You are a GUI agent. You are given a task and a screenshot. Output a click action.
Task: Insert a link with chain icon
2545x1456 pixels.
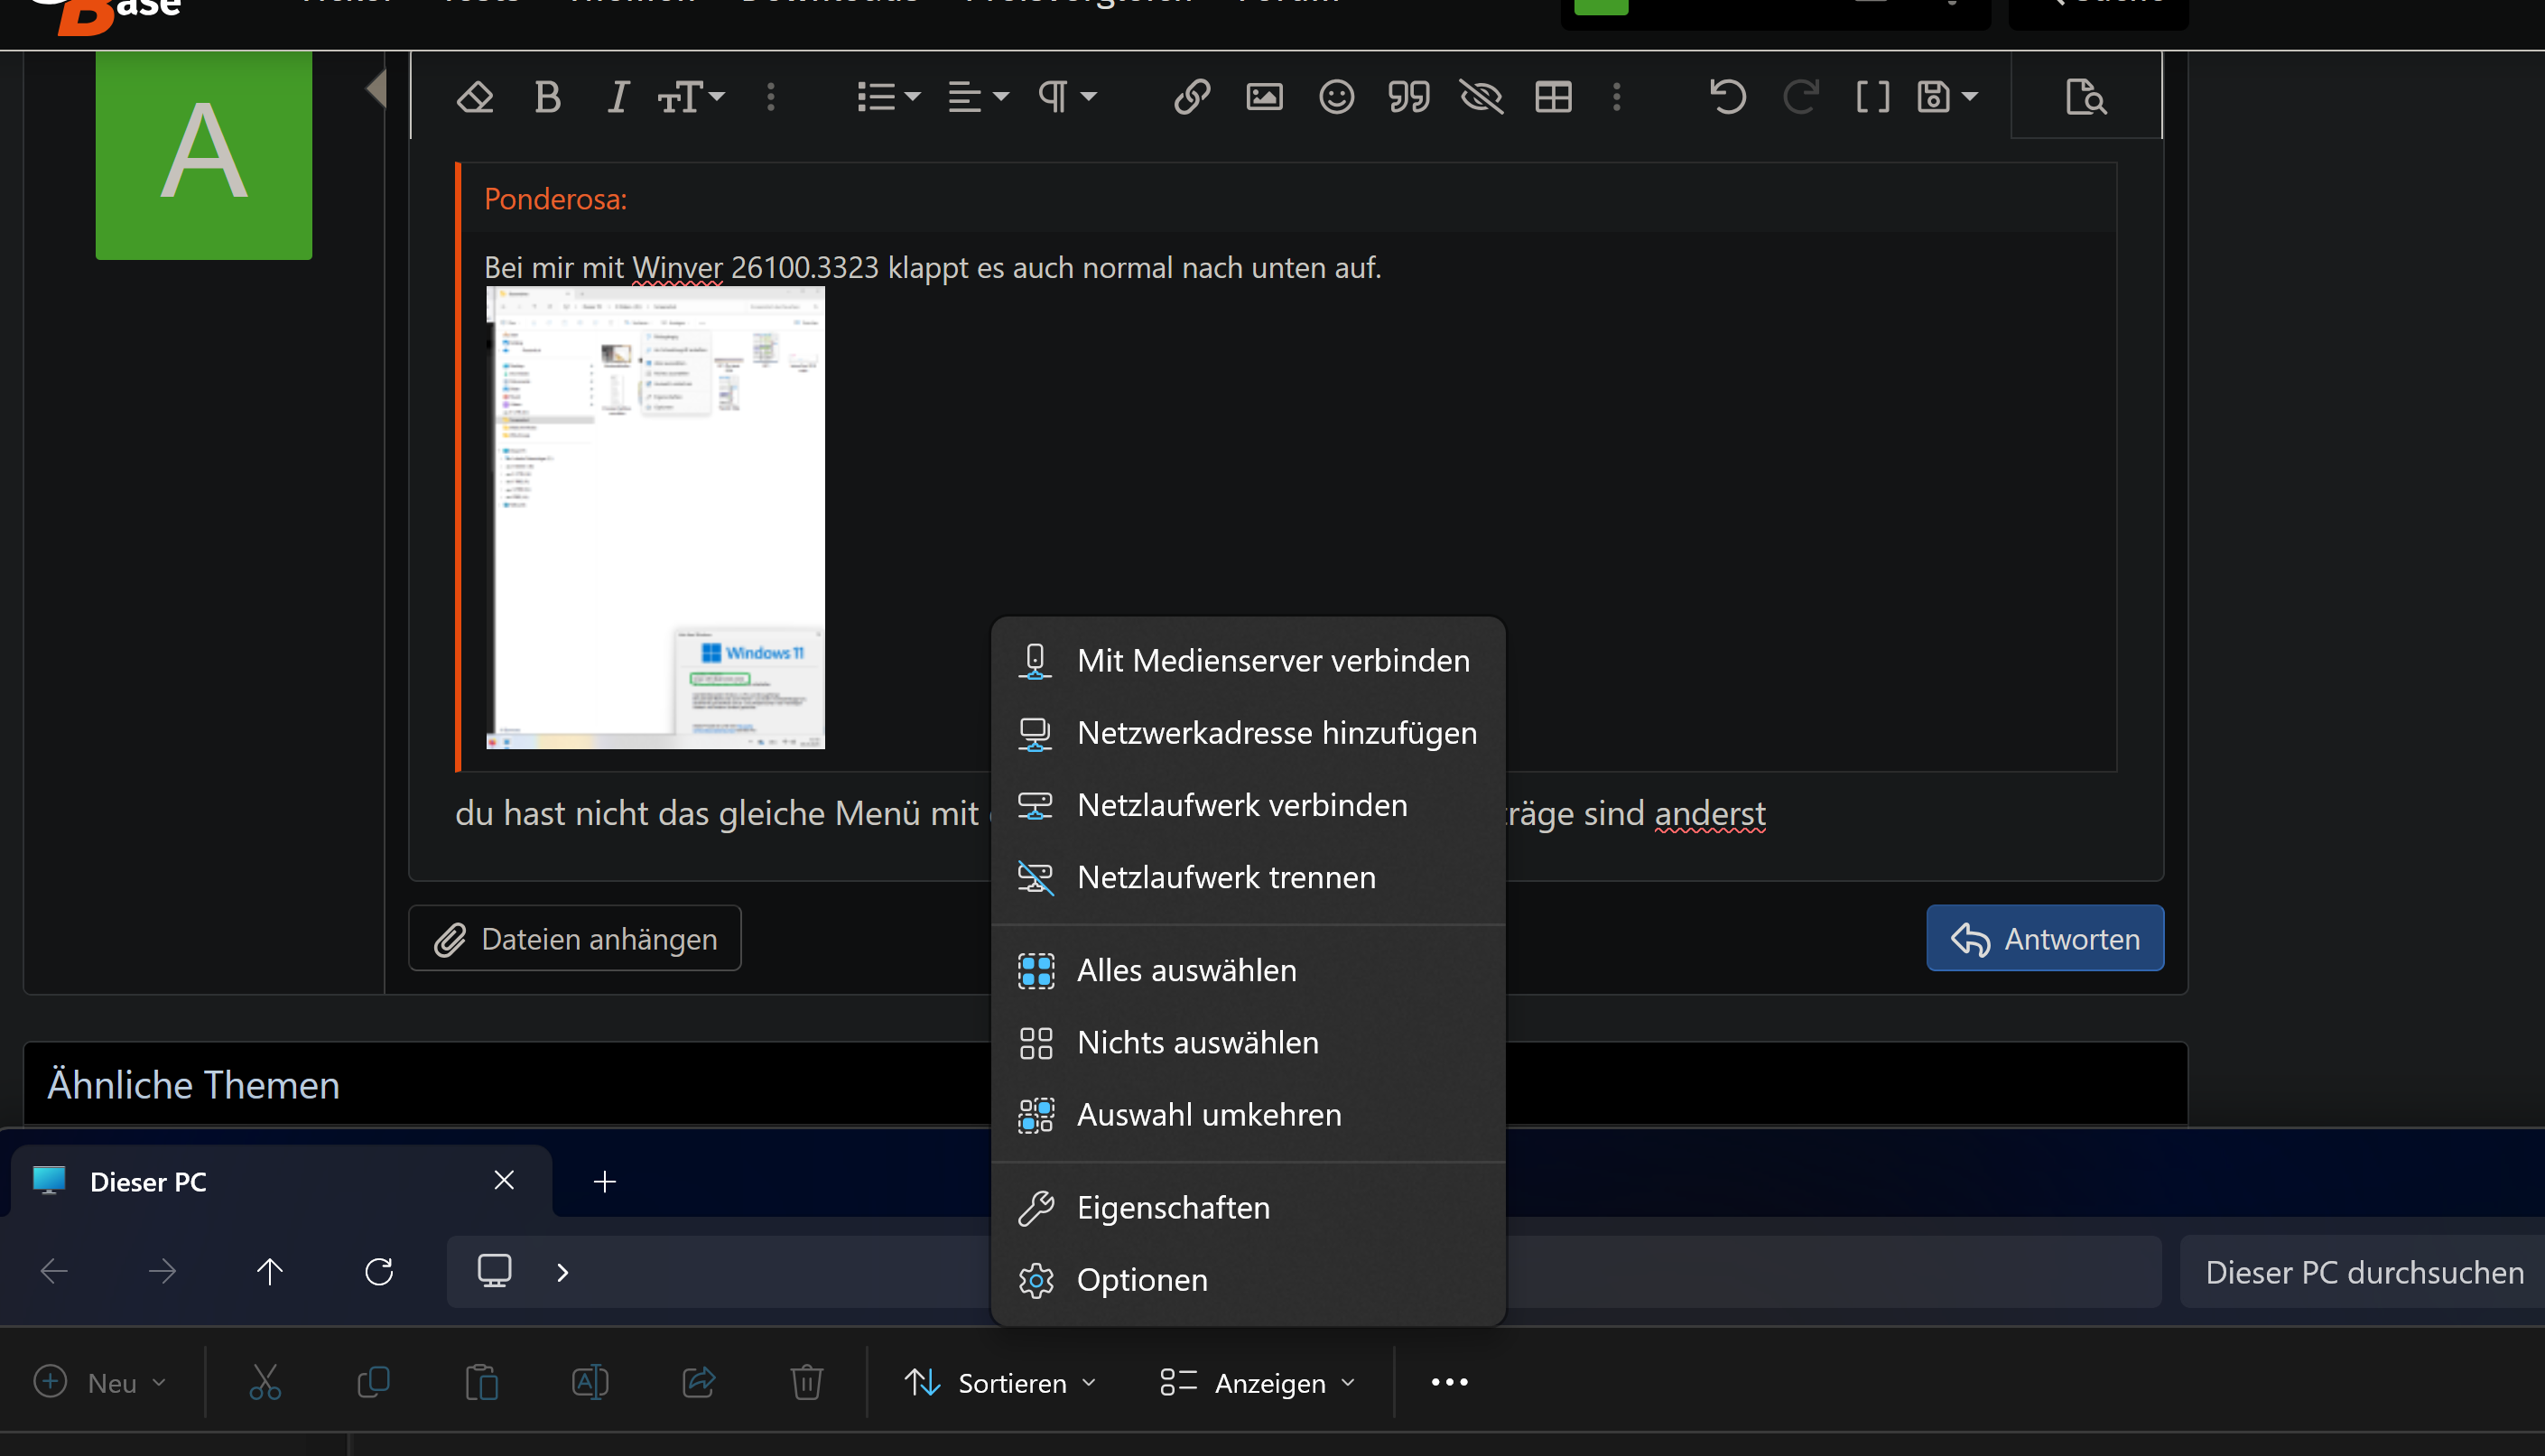pyautogui.click(x=1192, y=98)
